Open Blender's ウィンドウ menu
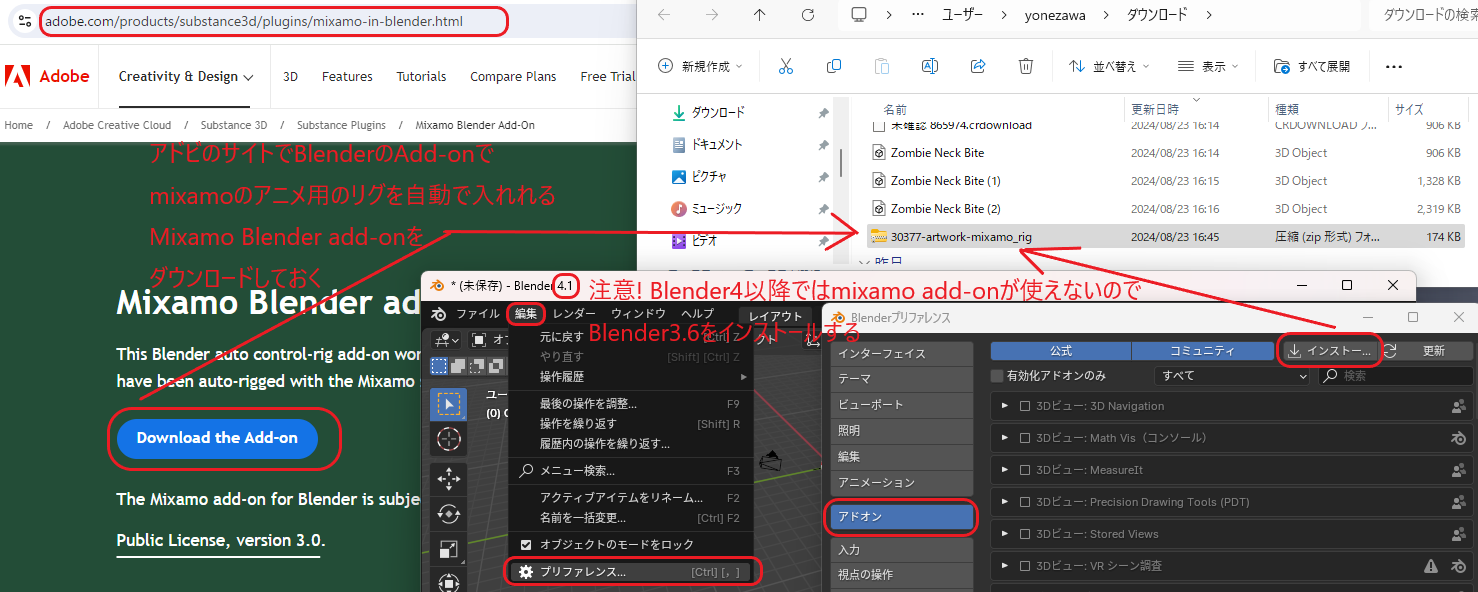The image size is (1478, 592). [x=638, y=314]
